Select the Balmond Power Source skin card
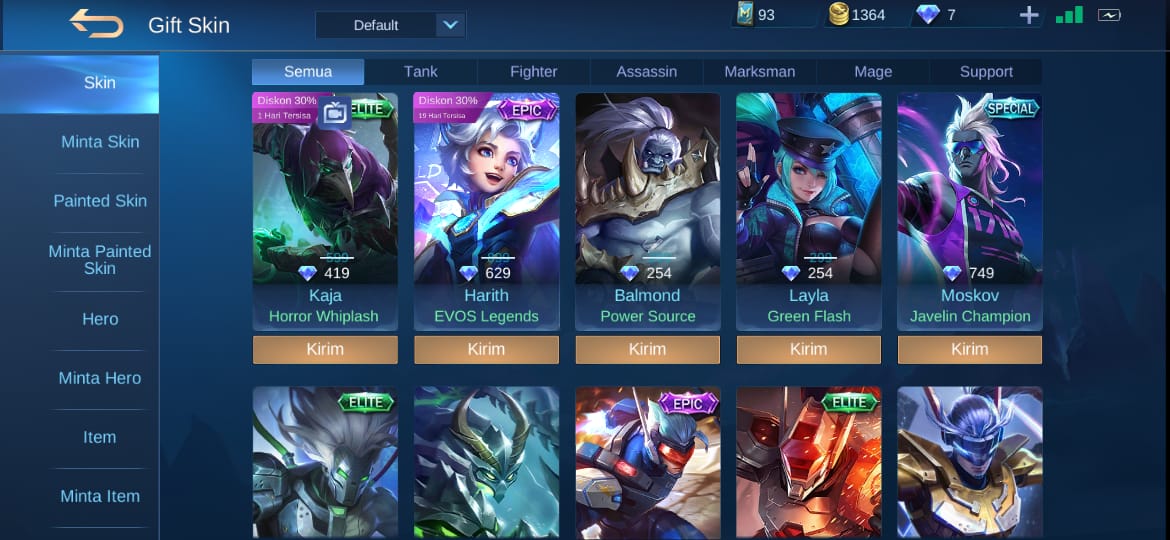The height and width of the screenshot is (540, 1170). 648,211
